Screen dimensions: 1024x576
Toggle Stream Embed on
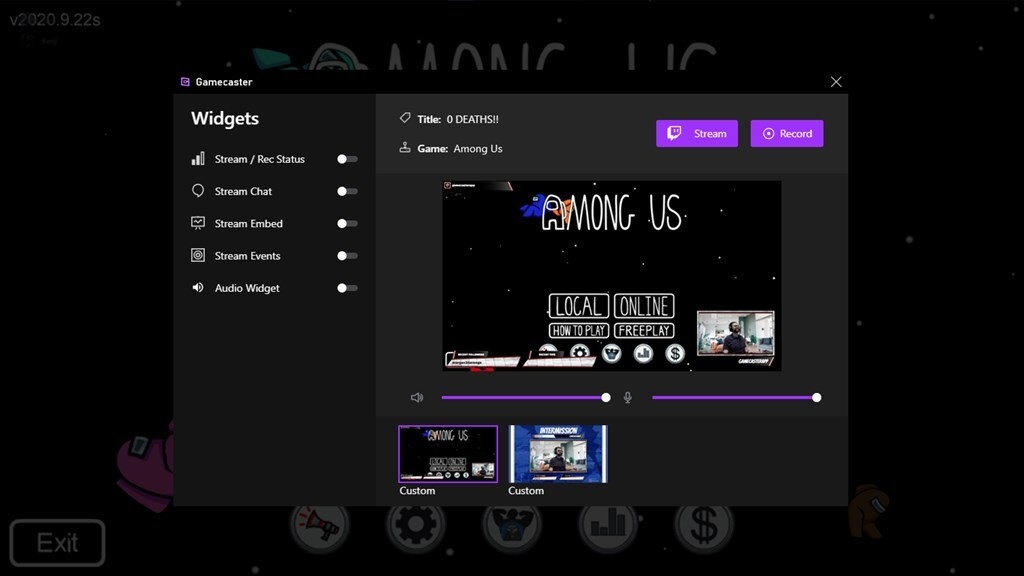pyautogui.click(x=346, y=223)
